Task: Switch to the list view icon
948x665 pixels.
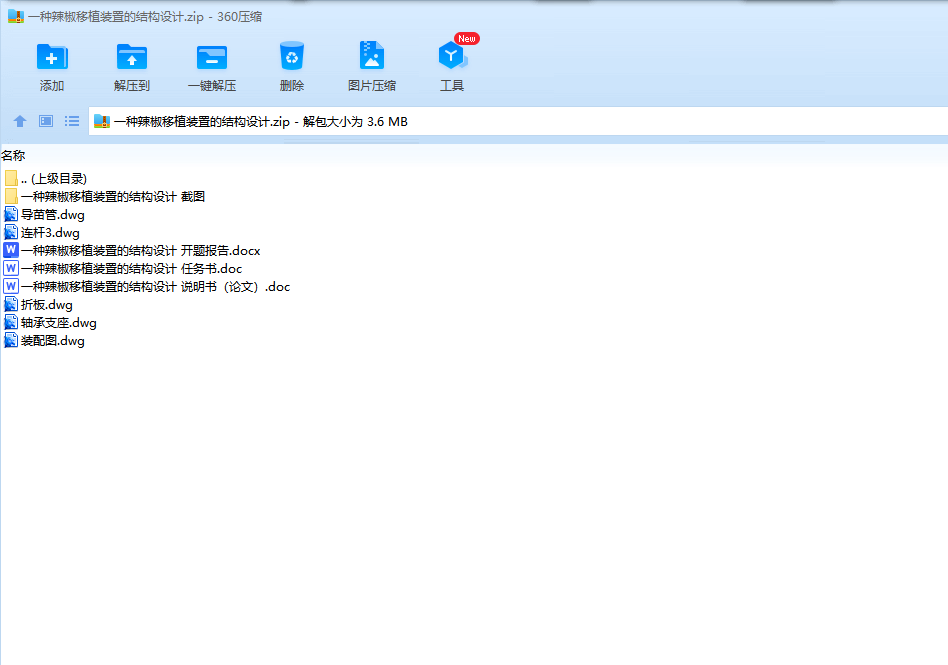Action: [x=72, y=122]
